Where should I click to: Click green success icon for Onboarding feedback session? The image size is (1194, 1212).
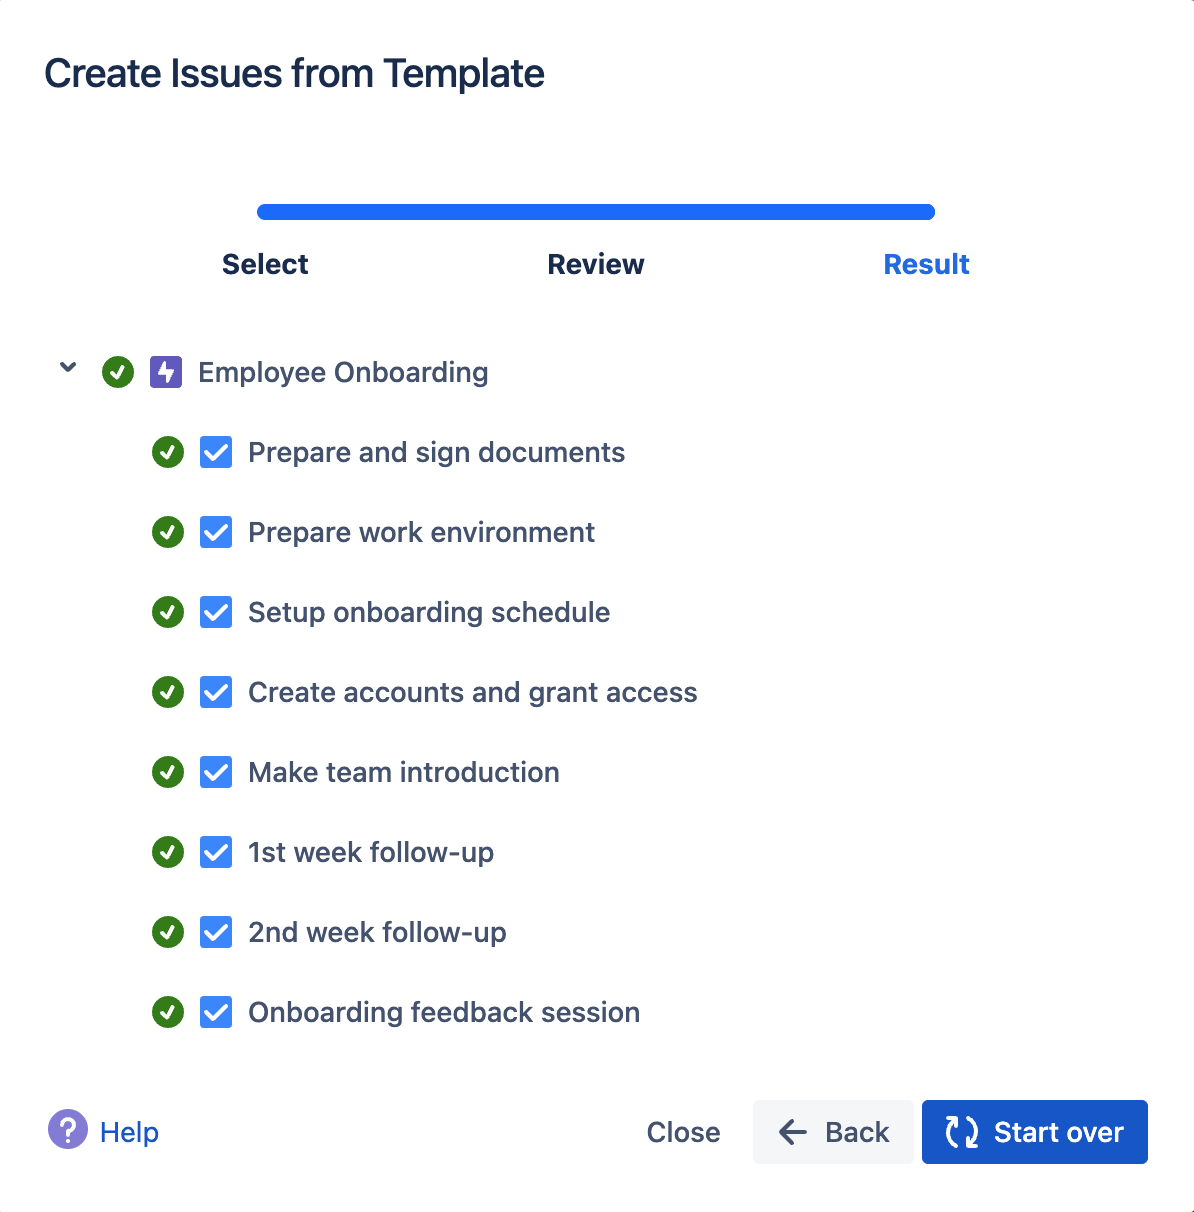[168, 1012]
